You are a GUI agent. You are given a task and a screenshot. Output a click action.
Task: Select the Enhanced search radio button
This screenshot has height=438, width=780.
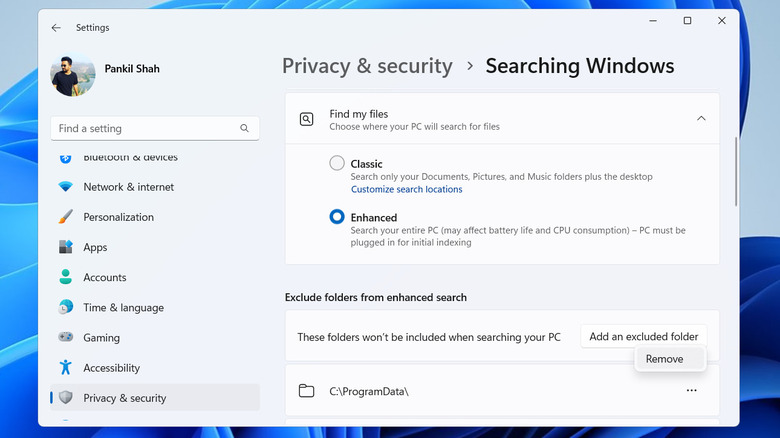pyautogui.click(x=337, y=217)
